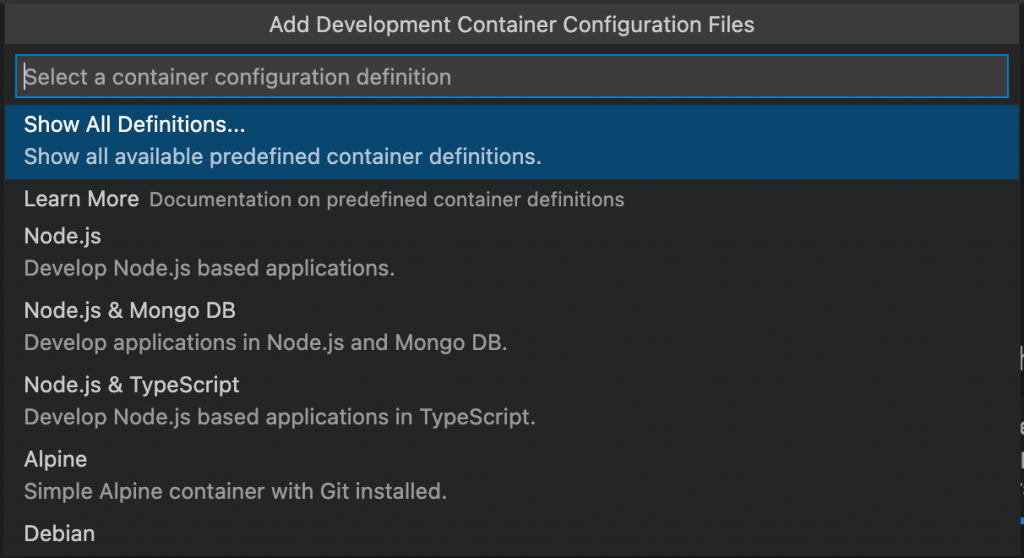Focus the container configuration definition search box
Image resolution: width=1024 pixels, height=558 pixels.
pyautogui.click(x=511, y=76)
